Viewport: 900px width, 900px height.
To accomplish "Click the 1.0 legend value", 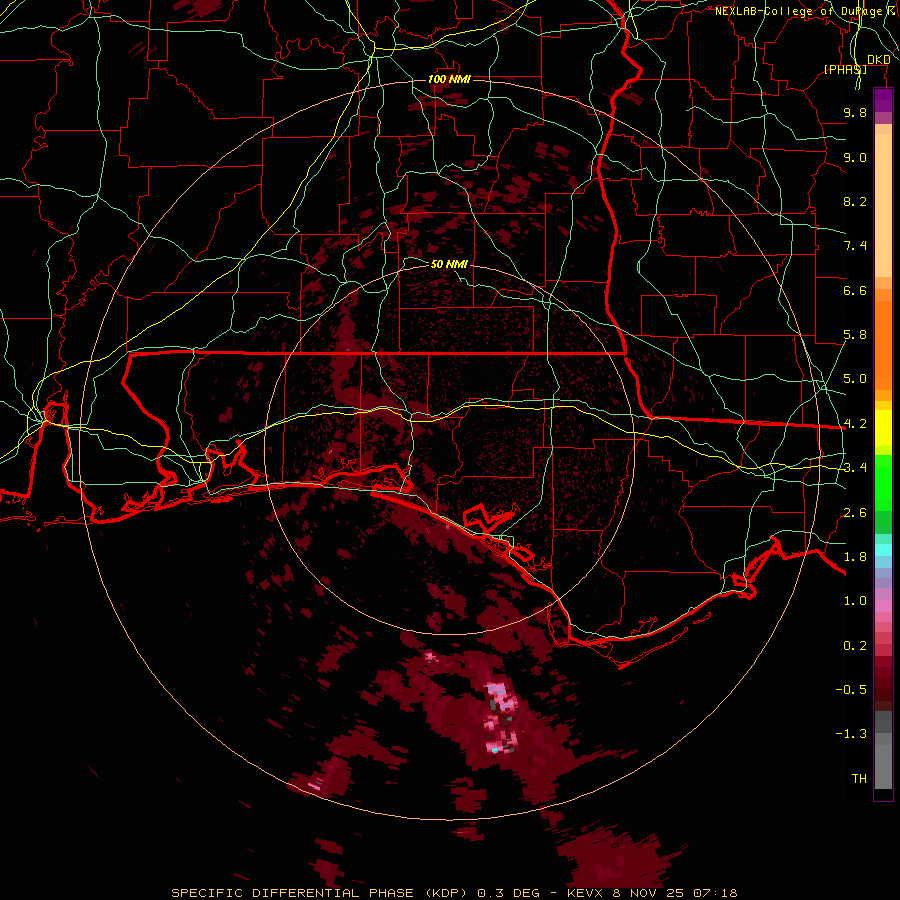I will pyautogui.click(x=855, y=601).
